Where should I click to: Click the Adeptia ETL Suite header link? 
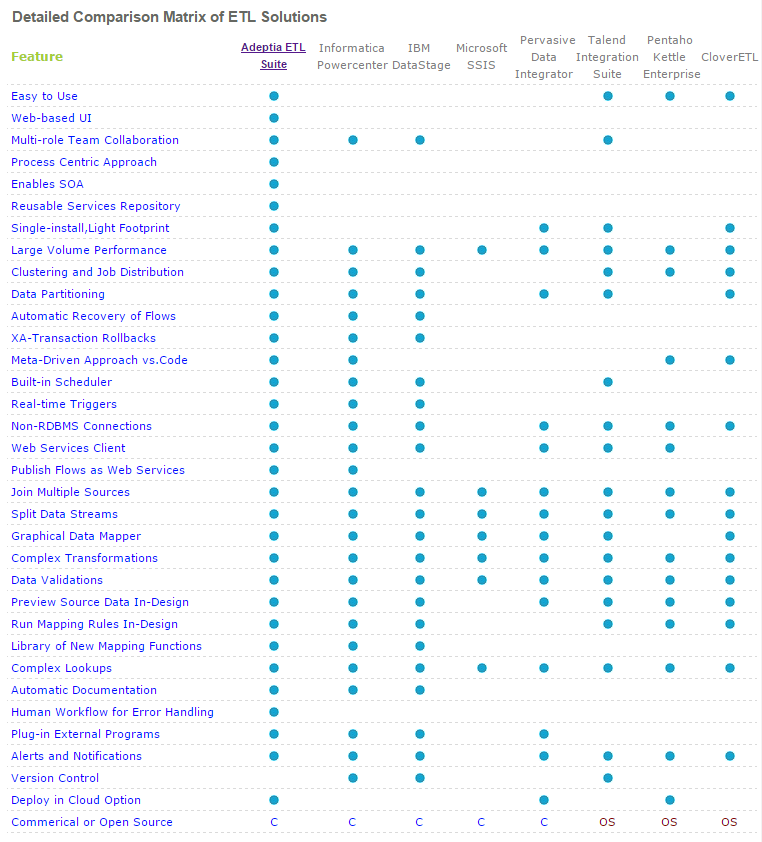273,56
